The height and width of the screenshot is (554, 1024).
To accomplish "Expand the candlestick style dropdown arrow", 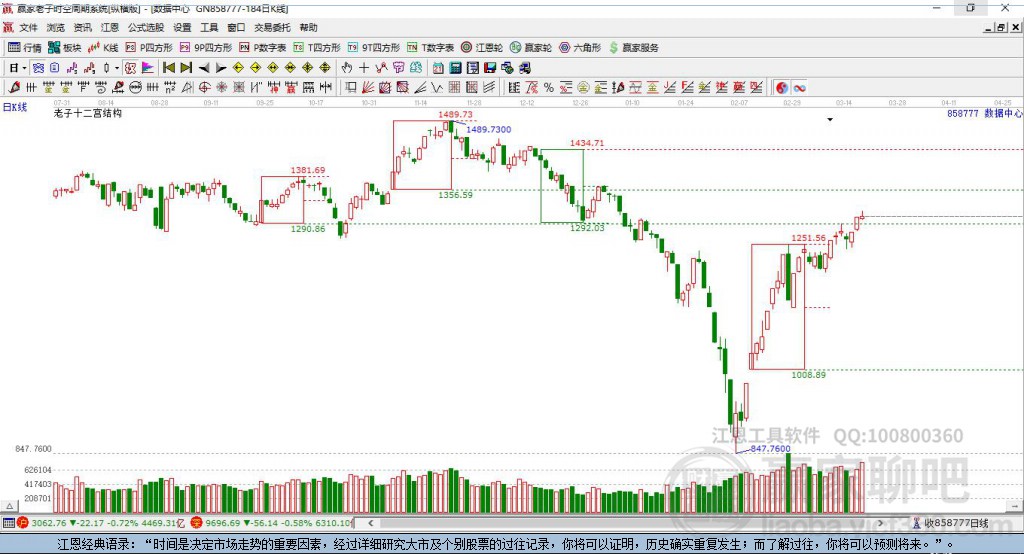I will (117, 68).
